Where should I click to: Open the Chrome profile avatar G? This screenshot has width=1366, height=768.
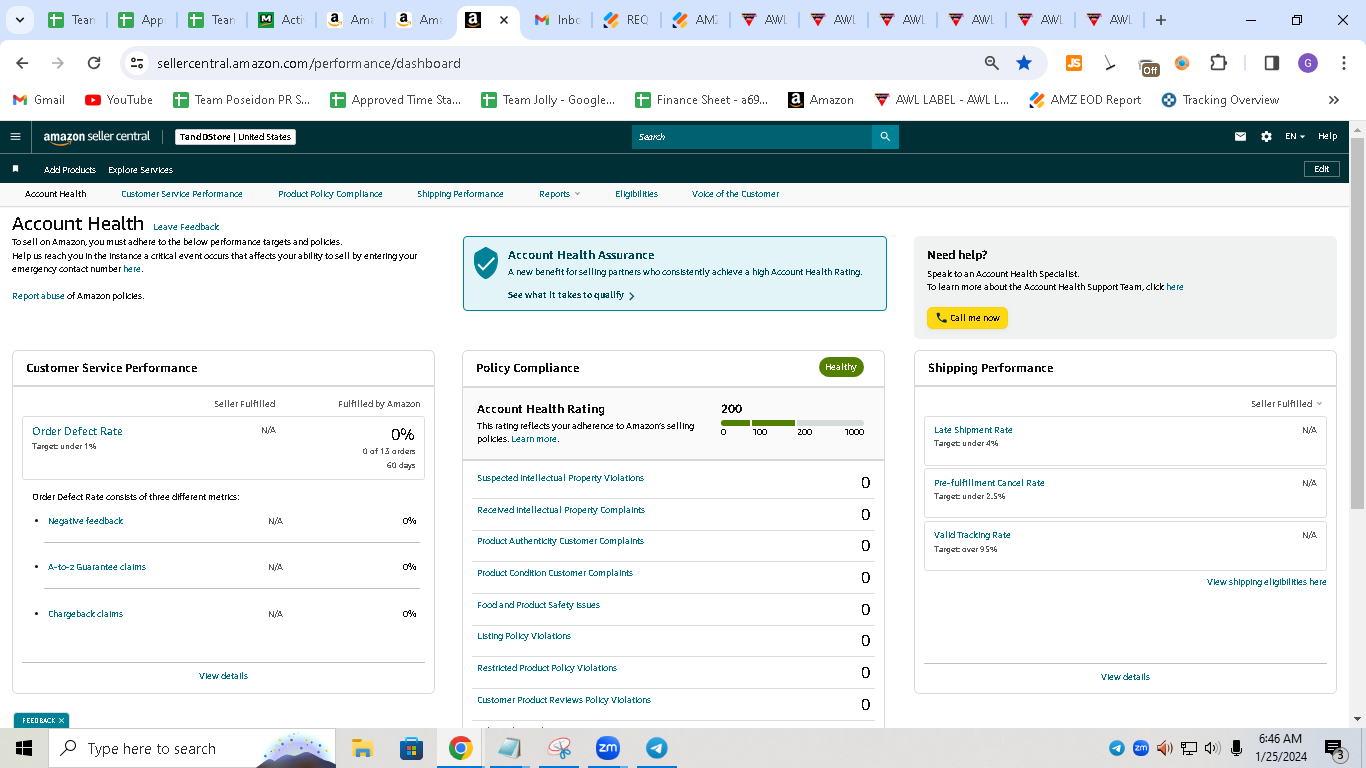tap(1308, 63)
